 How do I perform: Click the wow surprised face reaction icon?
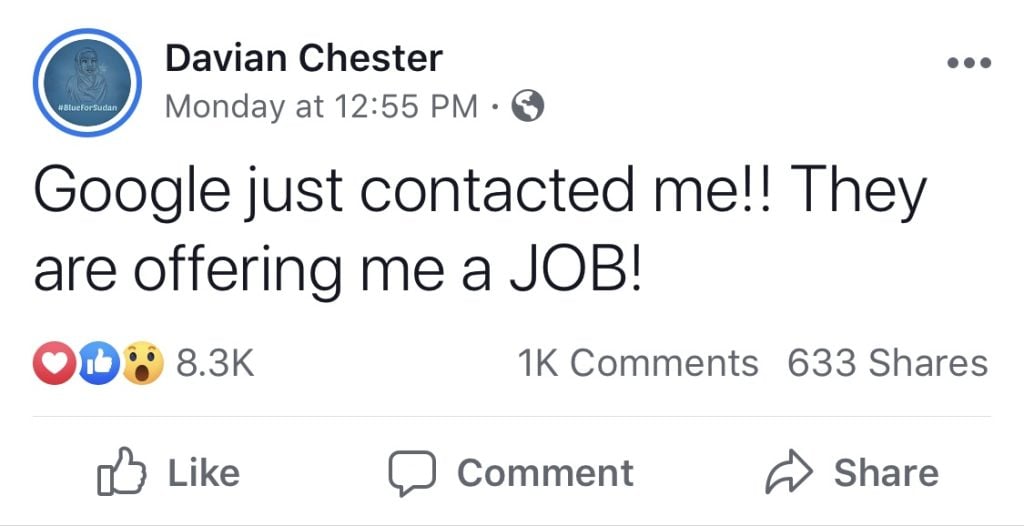(142, 363)
